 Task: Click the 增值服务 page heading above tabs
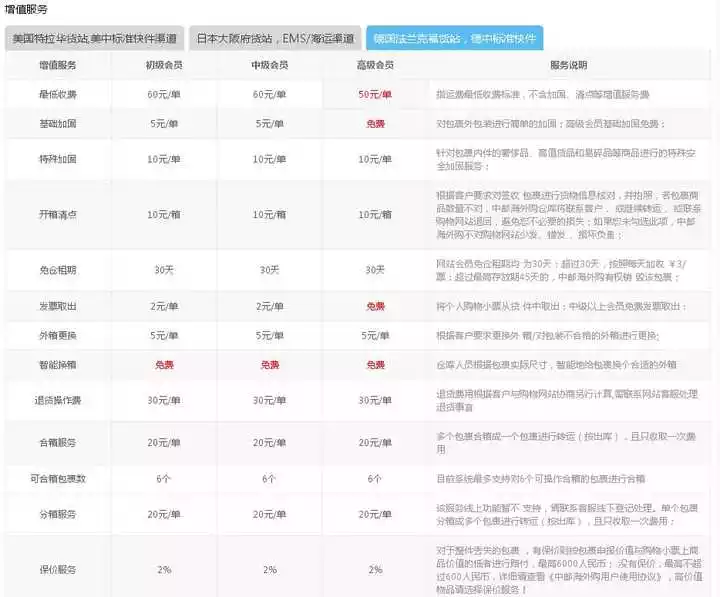coord(26,9)
